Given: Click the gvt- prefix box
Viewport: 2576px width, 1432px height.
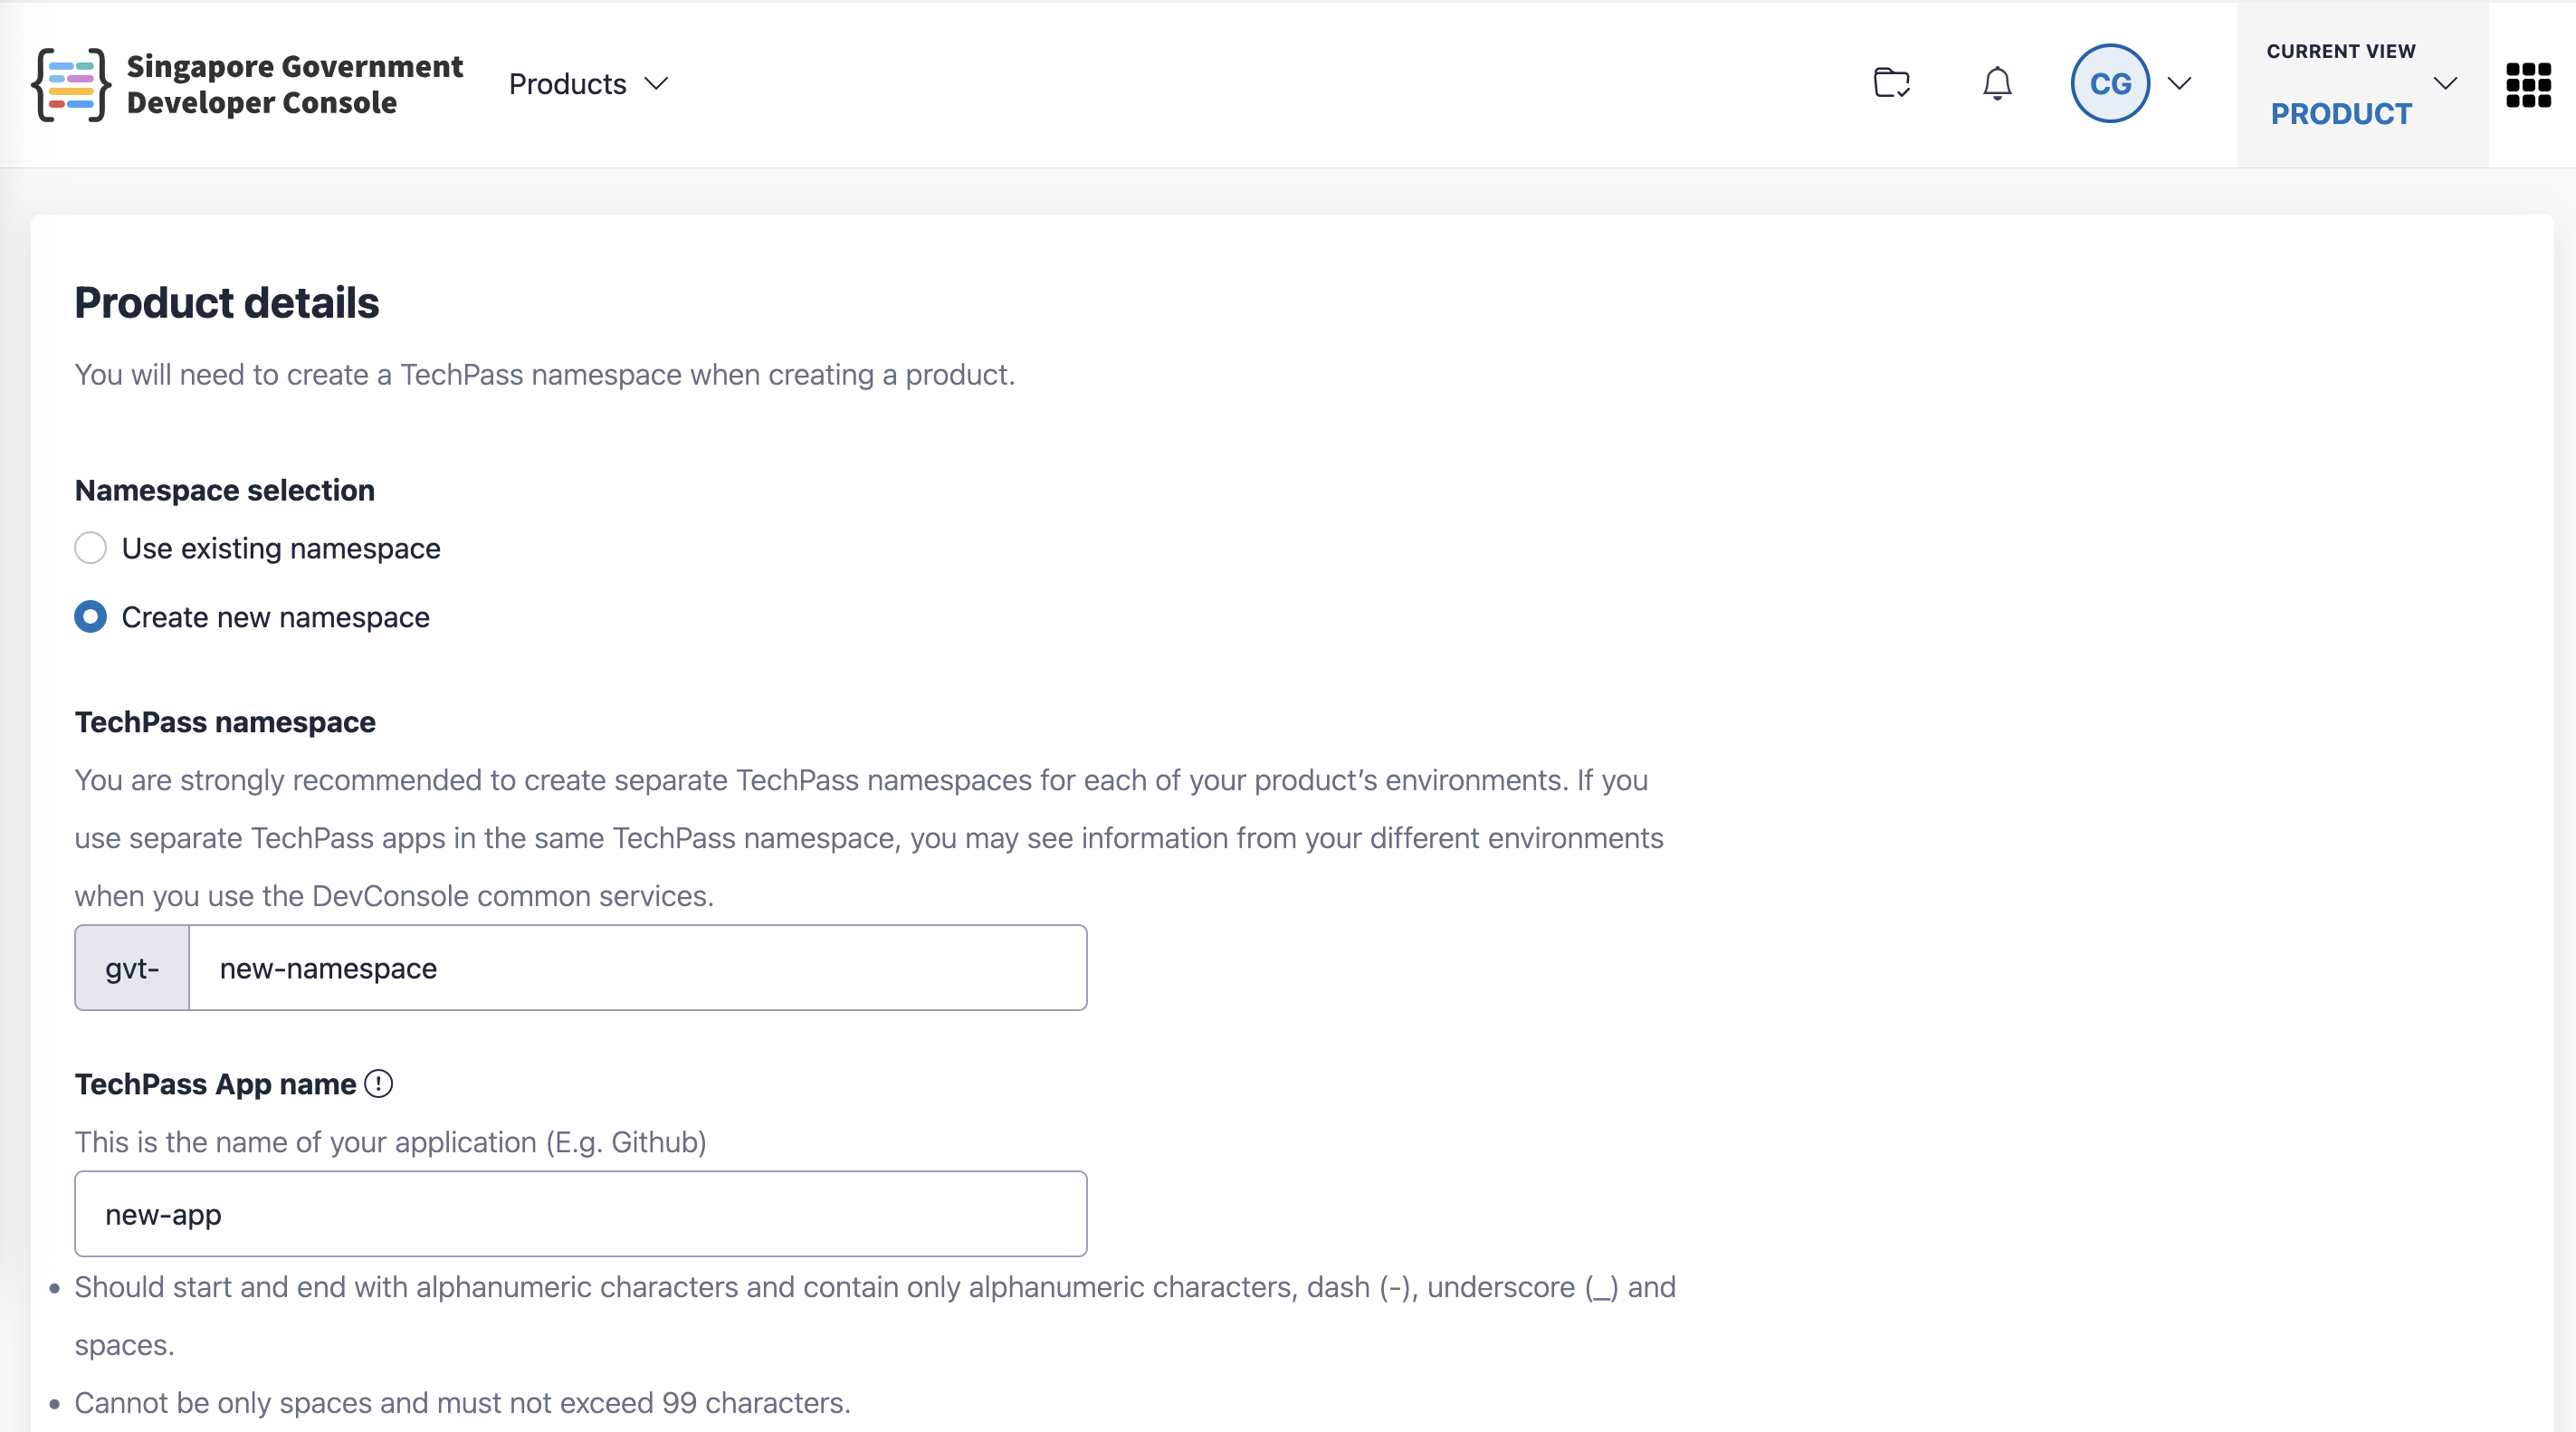Looking at the screenshot, I should point(132,968).
